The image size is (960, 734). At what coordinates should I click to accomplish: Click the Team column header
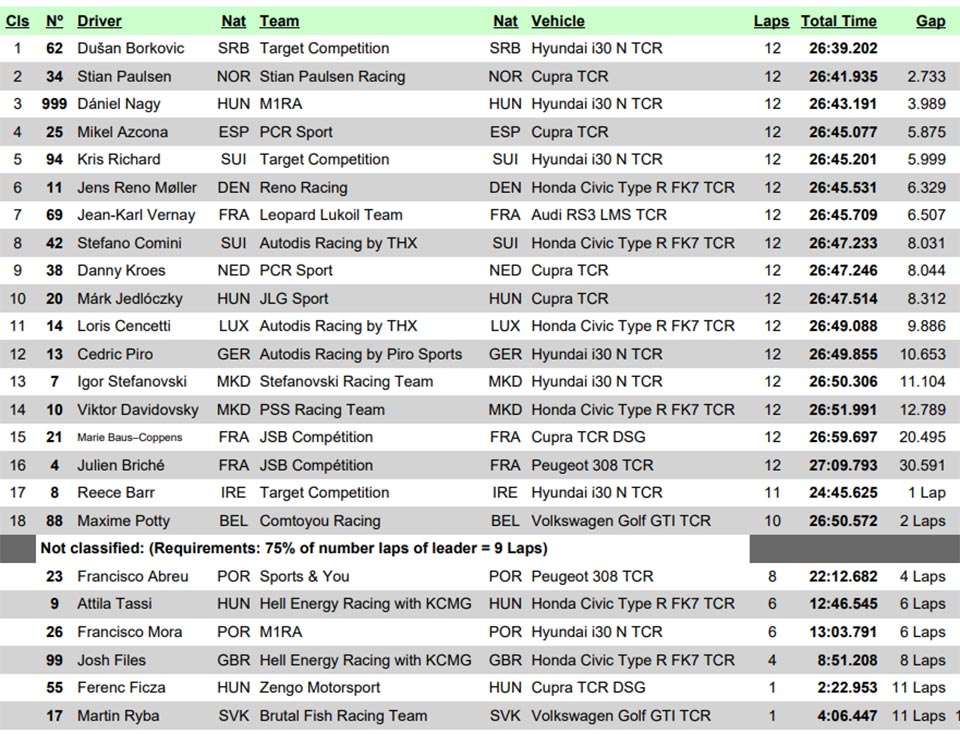[x=279, y=21]
